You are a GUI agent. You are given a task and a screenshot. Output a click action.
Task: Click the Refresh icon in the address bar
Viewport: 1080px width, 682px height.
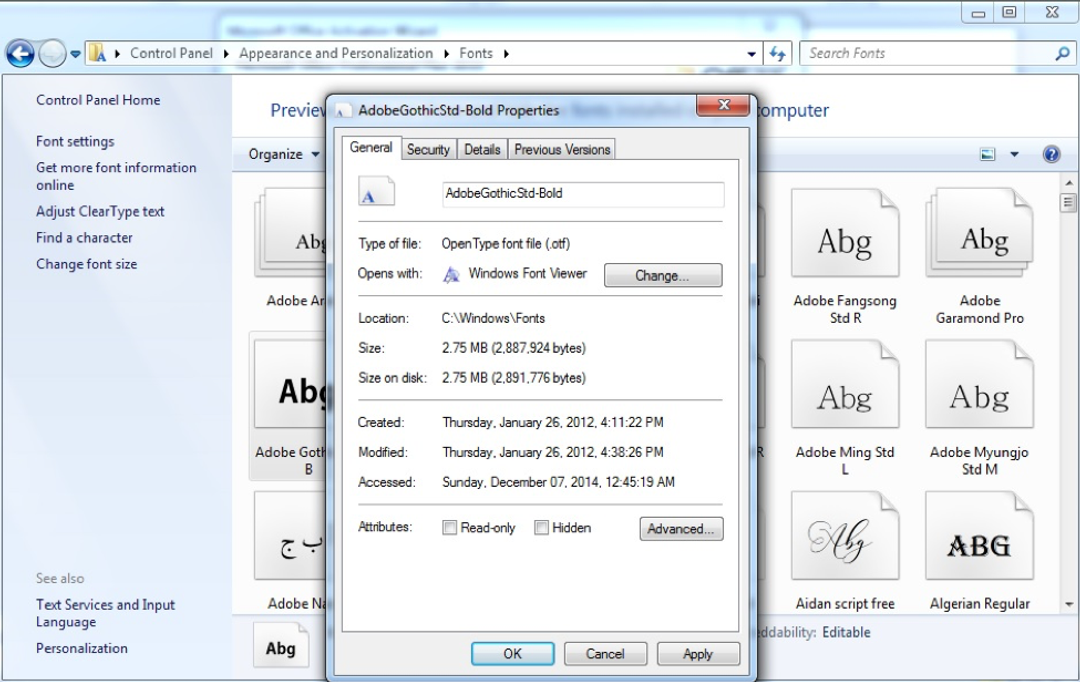[778, 53]
